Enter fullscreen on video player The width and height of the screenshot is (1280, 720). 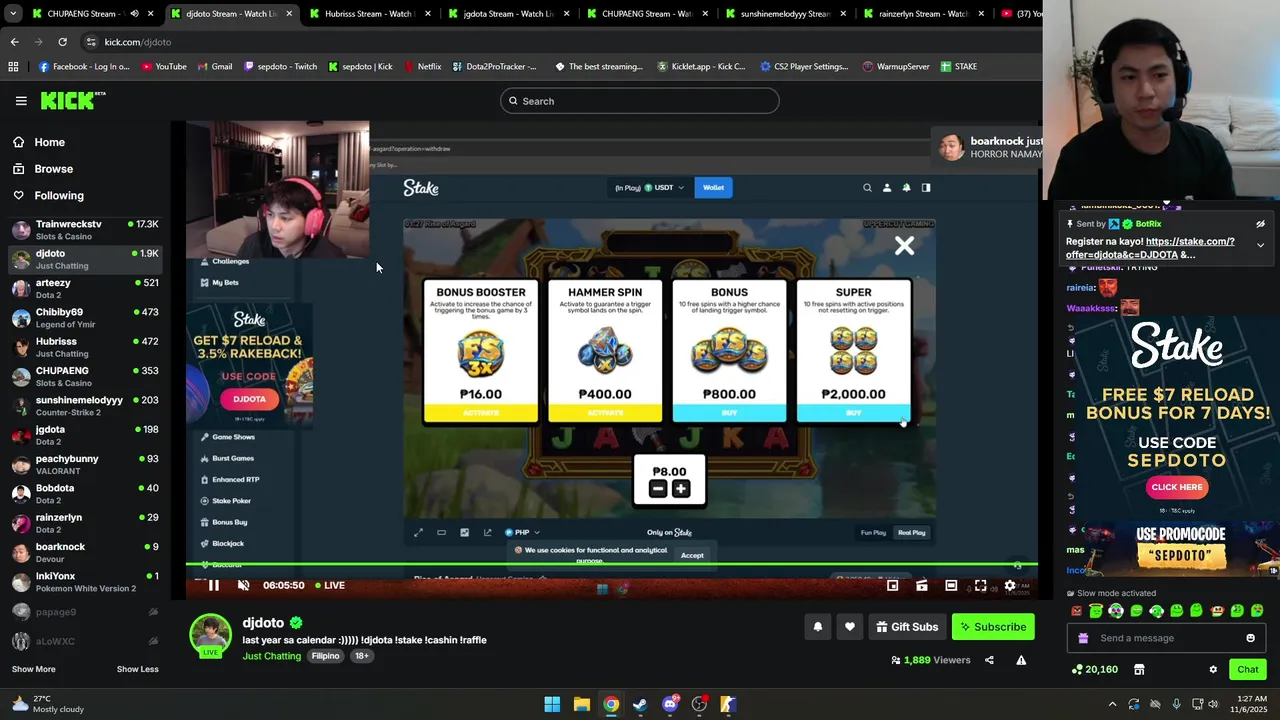(x=980, y=586)
